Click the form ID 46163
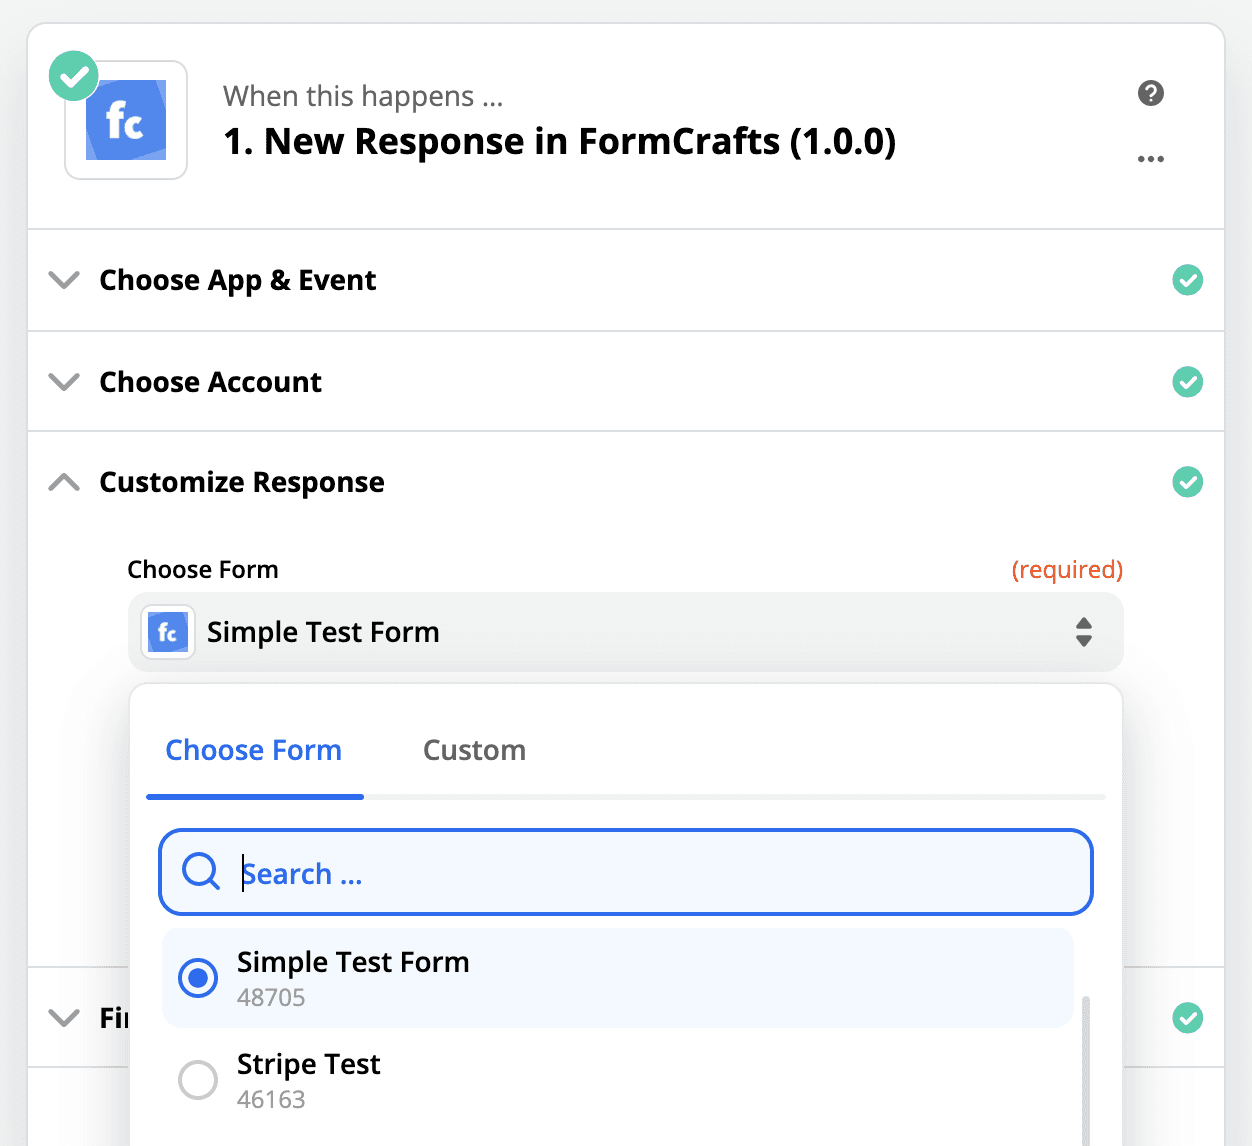The image size is (1252, 1146). tap(271, 1099)
